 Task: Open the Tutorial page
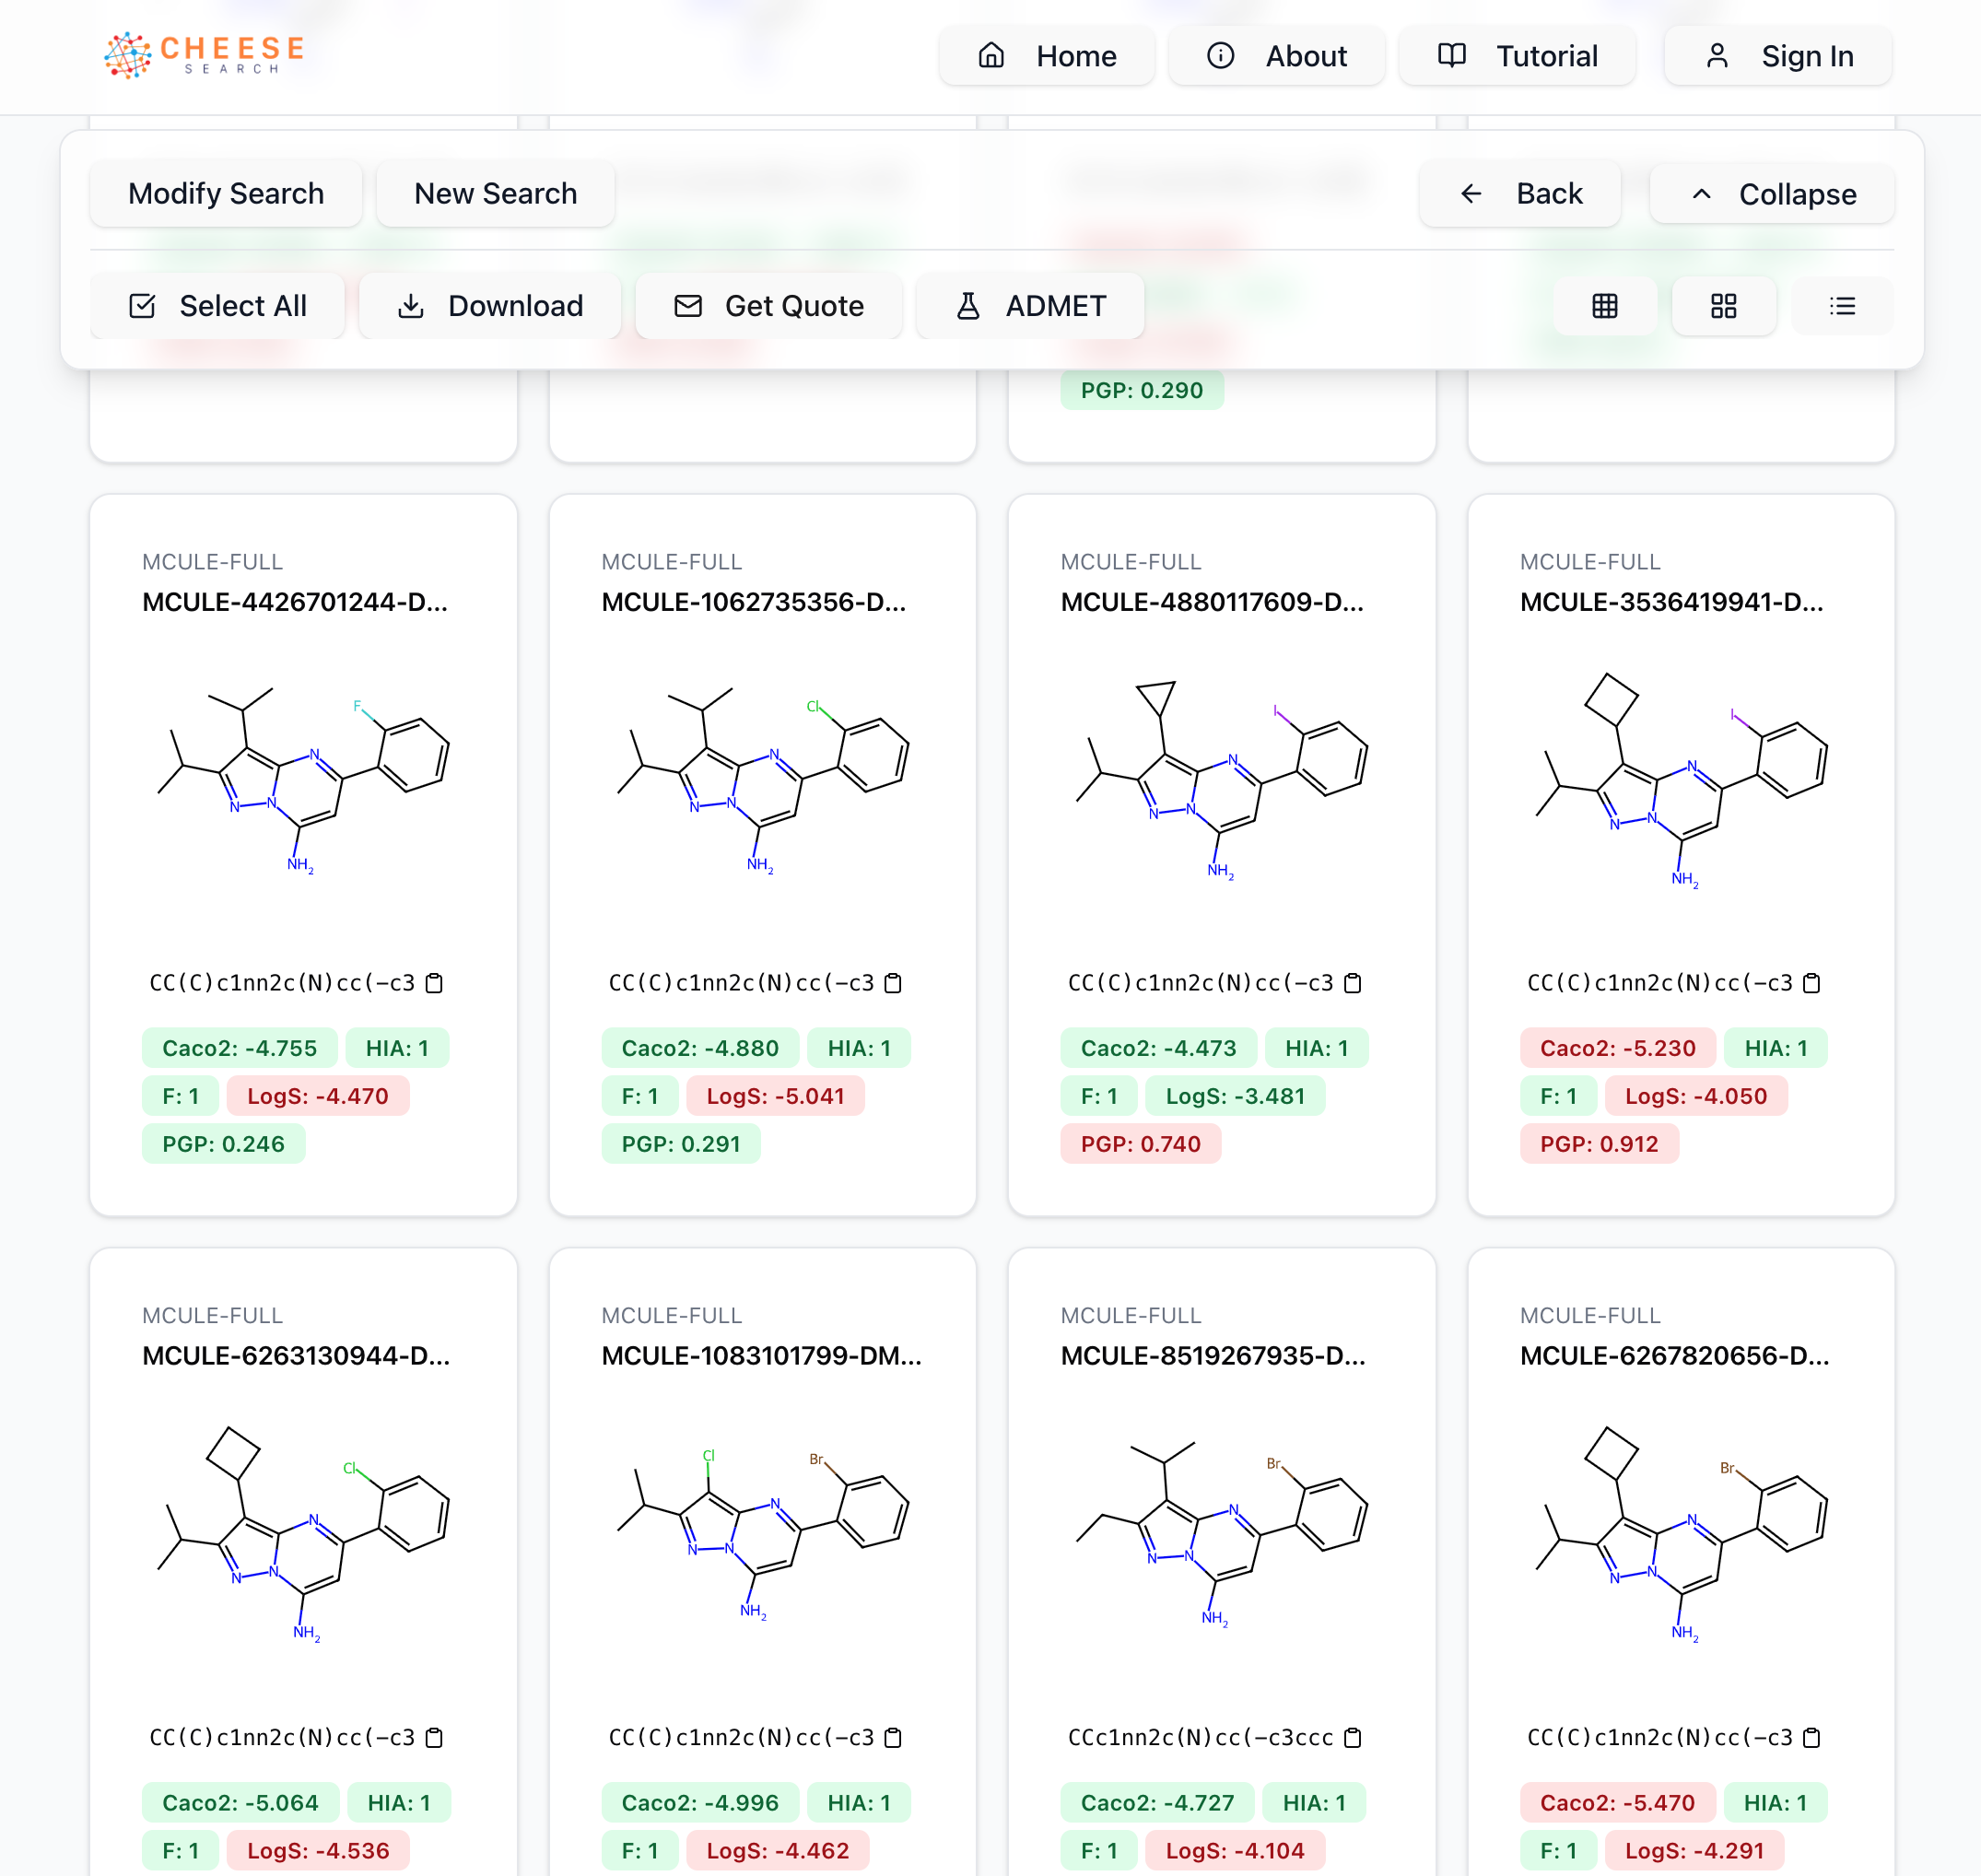click(x=1516, y=56)
